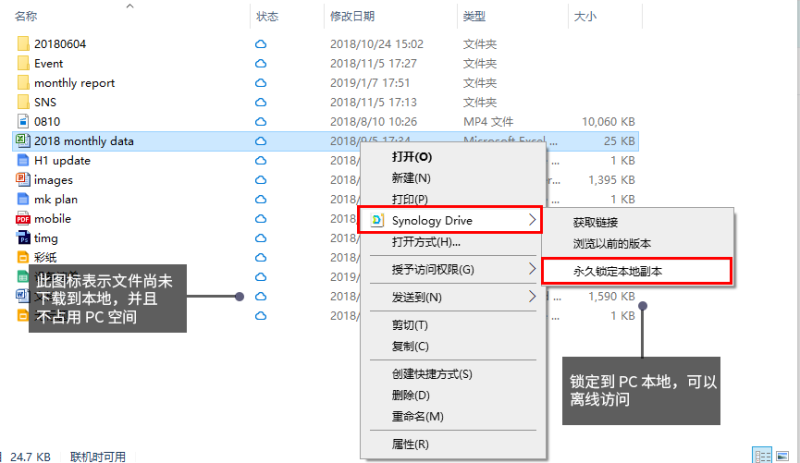Switch to large icons view in status bar

(782, 455)
